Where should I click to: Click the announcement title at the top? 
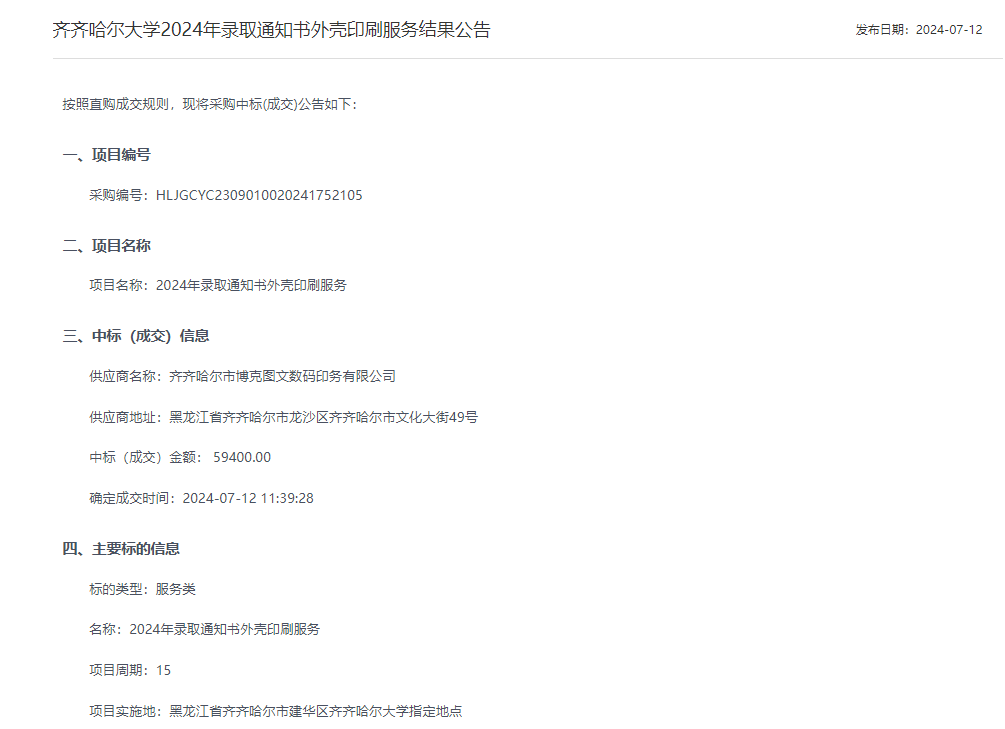point(271,30)
